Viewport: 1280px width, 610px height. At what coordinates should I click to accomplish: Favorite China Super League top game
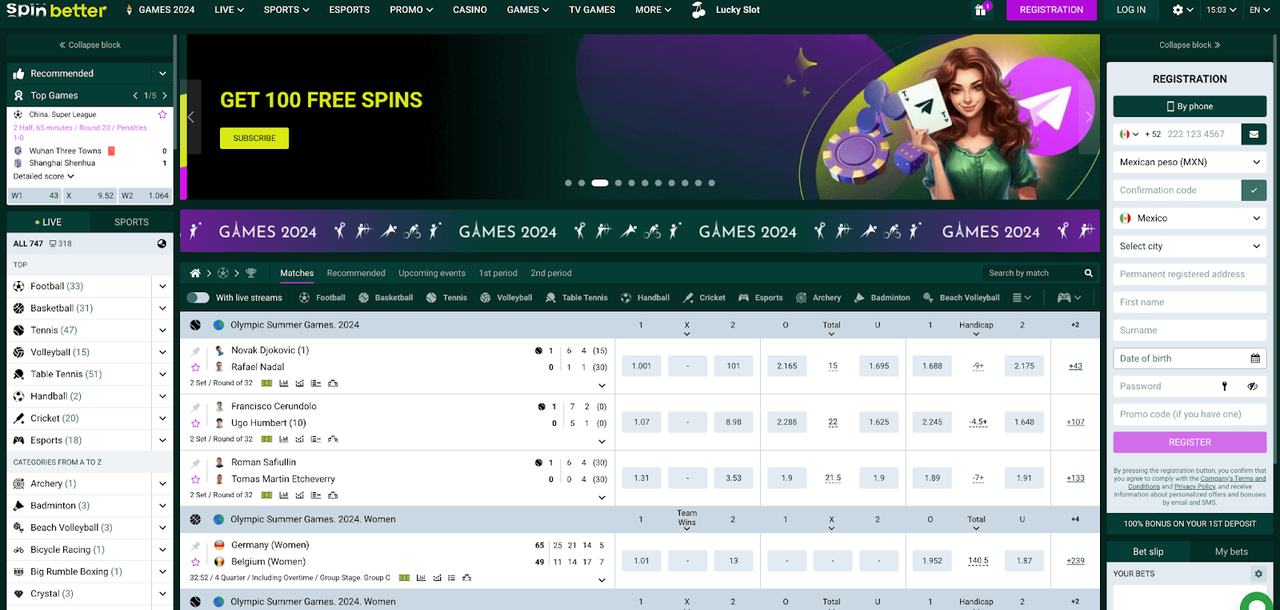tap(163, 115)
